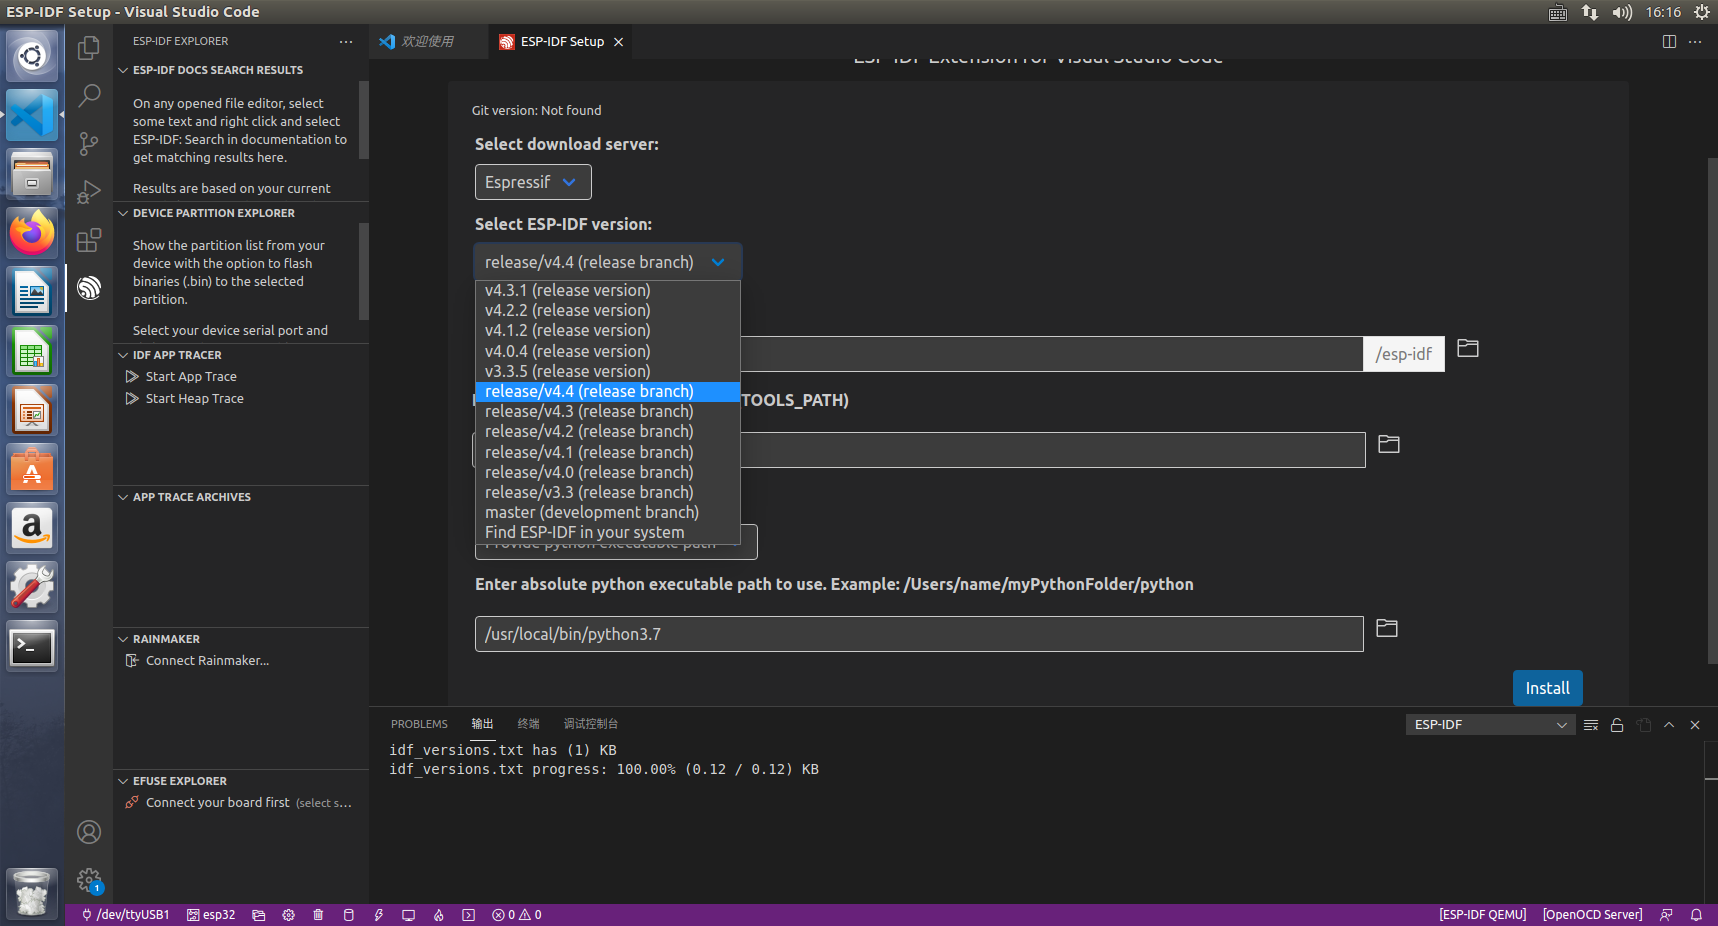The width and height of the screenshot is (1718, 926).
Task: Click the Install button
Action: (x=1547, y=688)
